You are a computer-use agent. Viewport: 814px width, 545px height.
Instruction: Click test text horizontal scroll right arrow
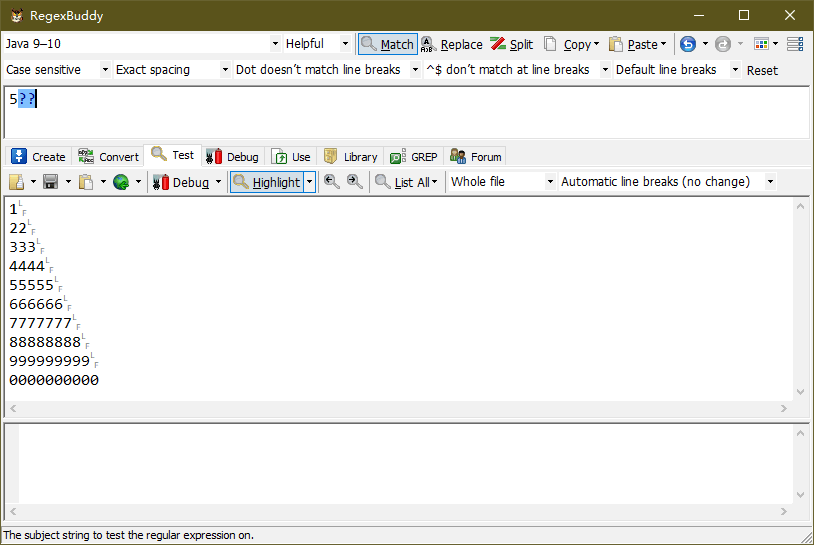784,409
